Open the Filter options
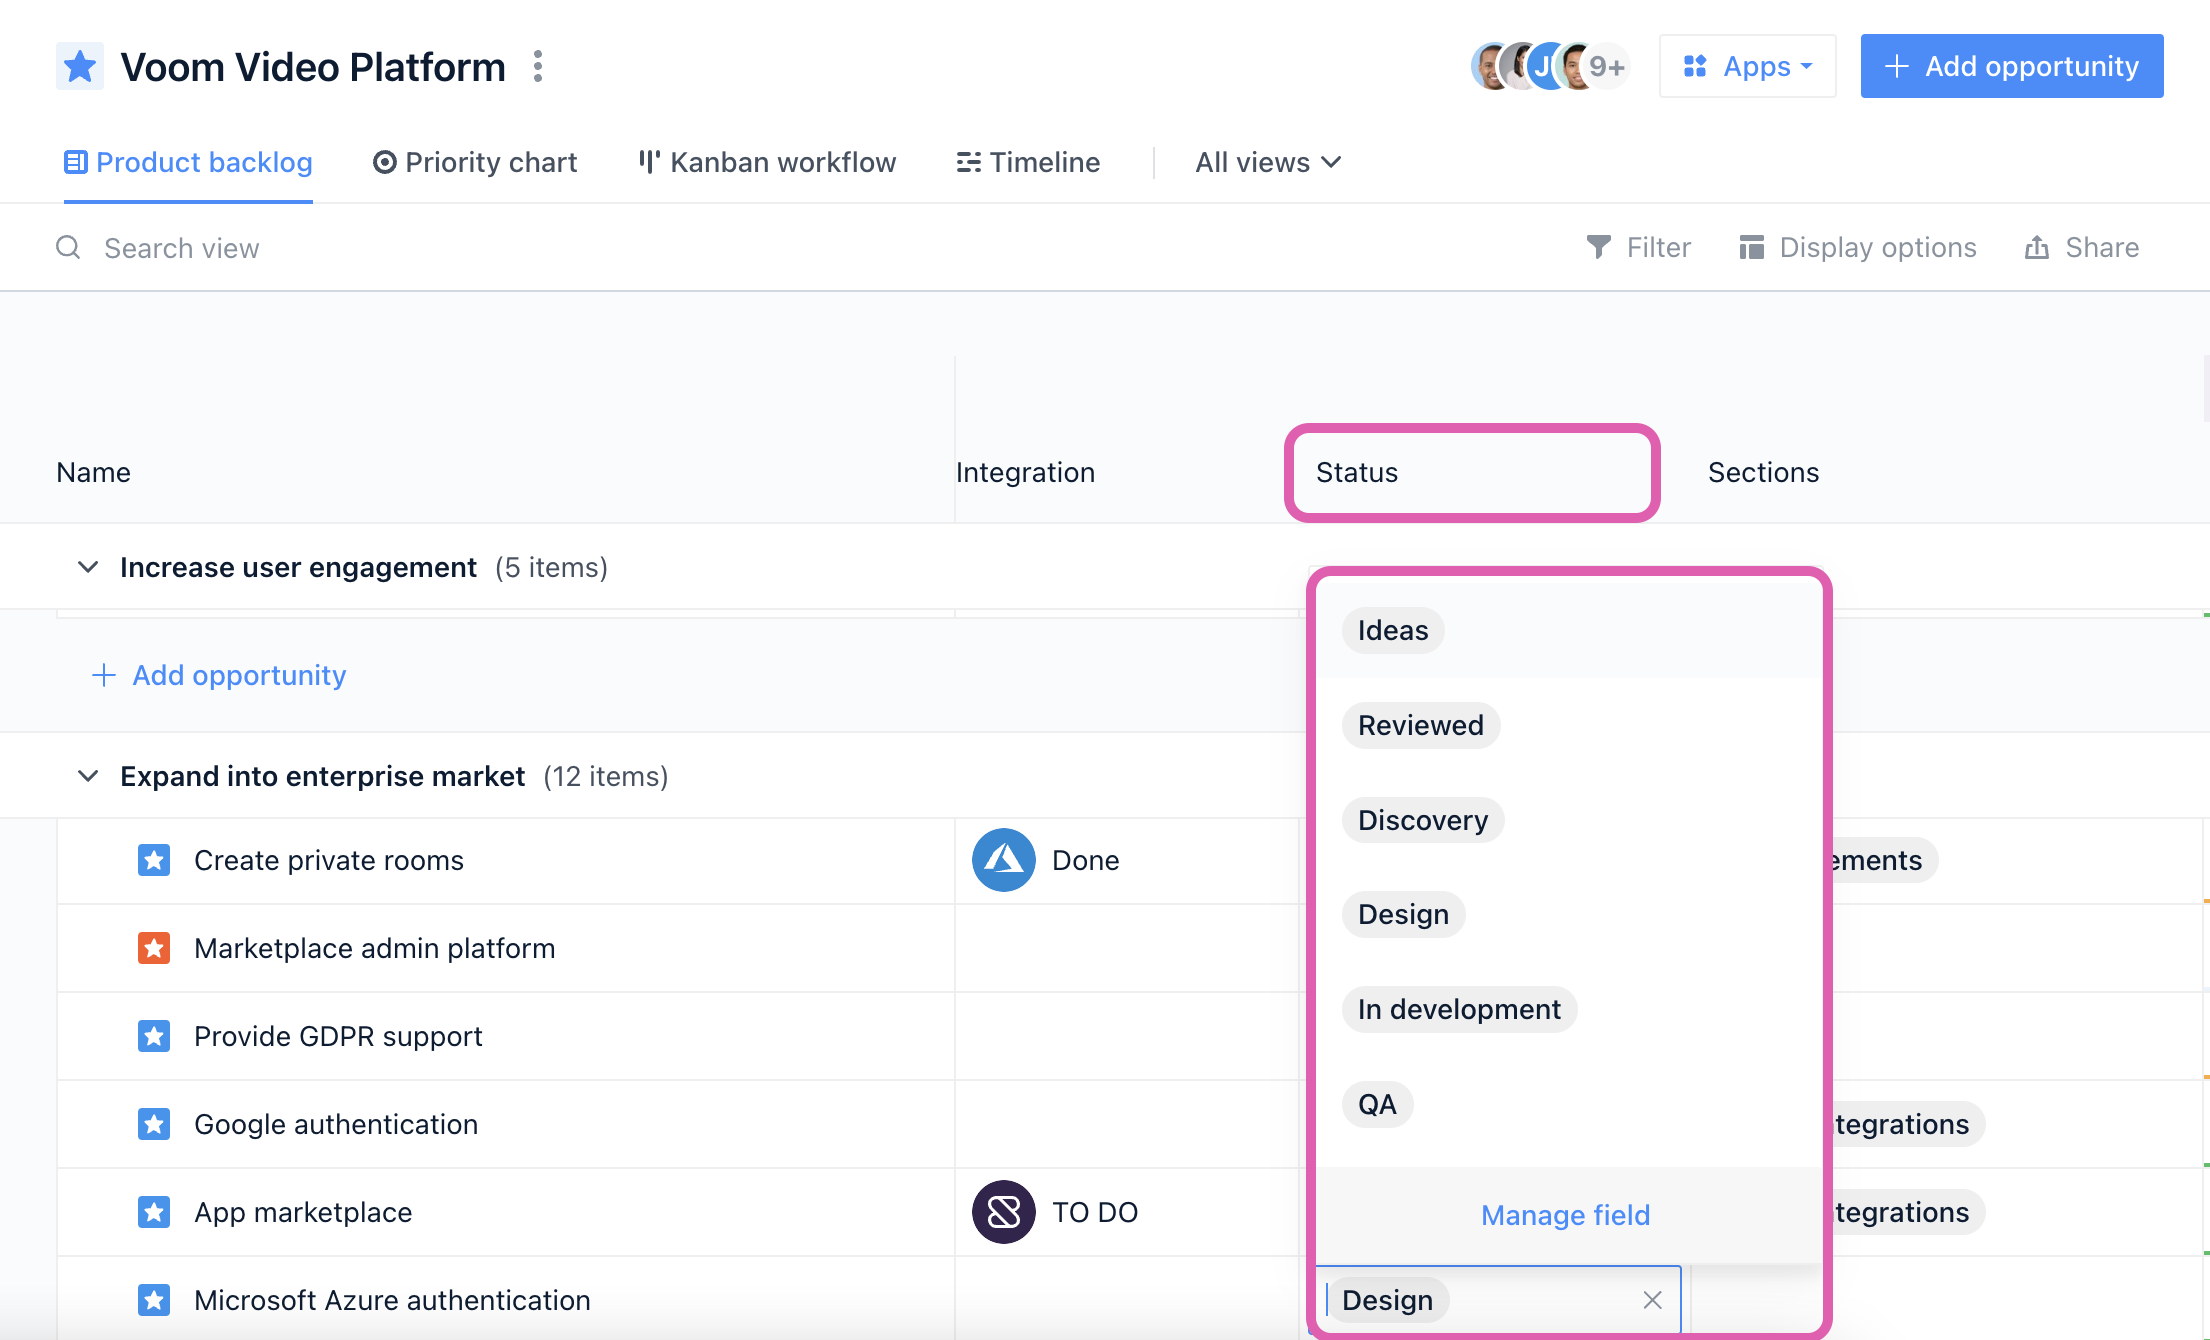The width and height of the screenshot is (2210, 1340). pos(1639,247)
